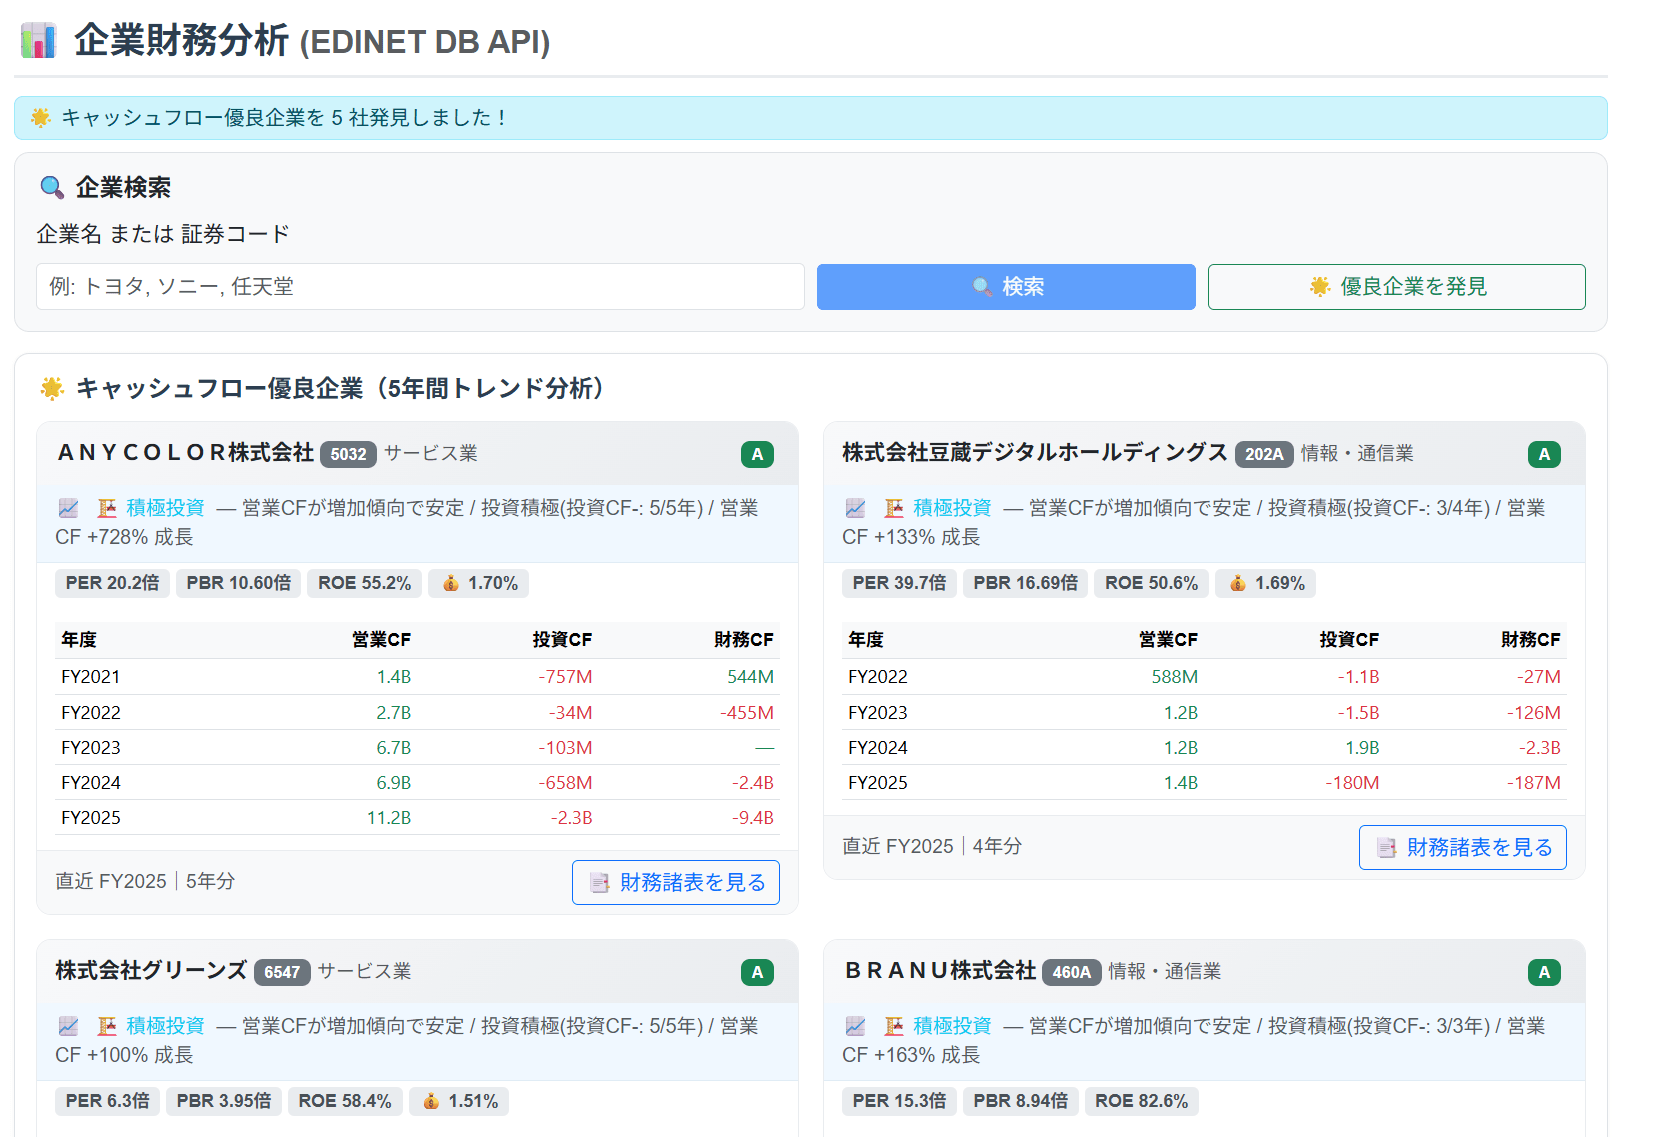
Task: Open 財務諸表を見る for 豆蔵デジタルホールディングス
Action: tap(1463, 847)
